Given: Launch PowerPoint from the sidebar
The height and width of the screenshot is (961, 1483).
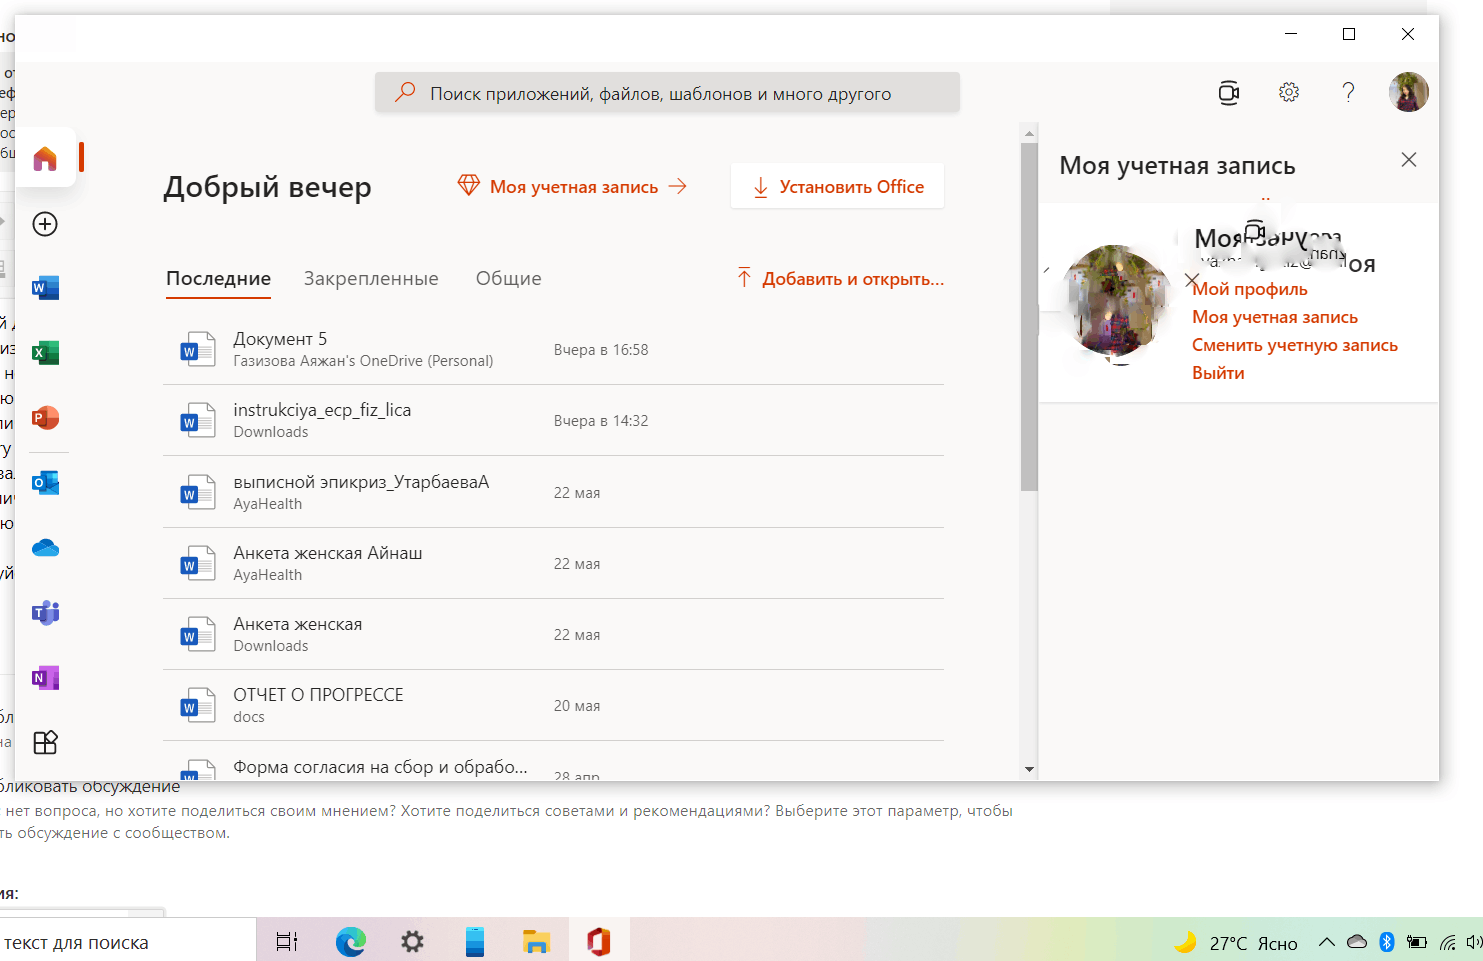Looking at the screenshot, I should click(x=45, y=418).
